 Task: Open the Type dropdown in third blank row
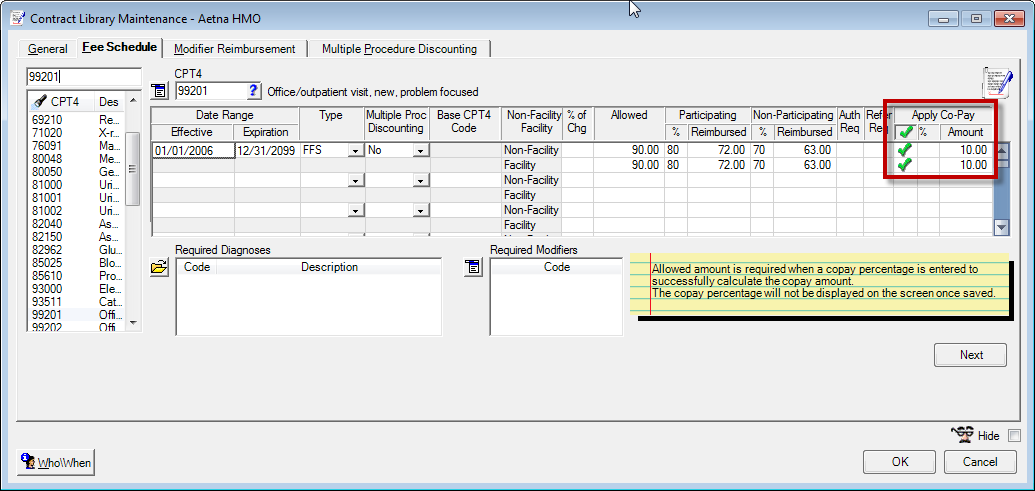tap(356, 211)
